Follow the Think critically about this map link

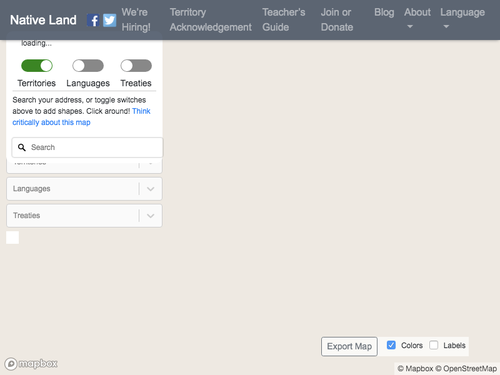pyautogui.click(x=81, y=117)
